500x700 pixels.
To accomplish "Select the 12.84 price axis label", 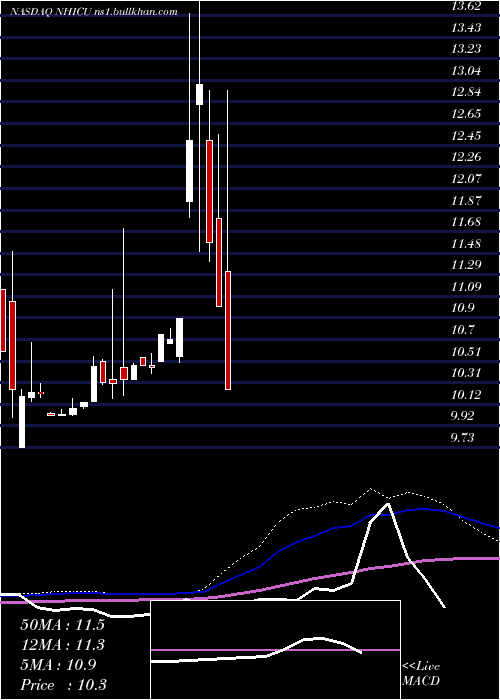I will (x=466, y=92).
